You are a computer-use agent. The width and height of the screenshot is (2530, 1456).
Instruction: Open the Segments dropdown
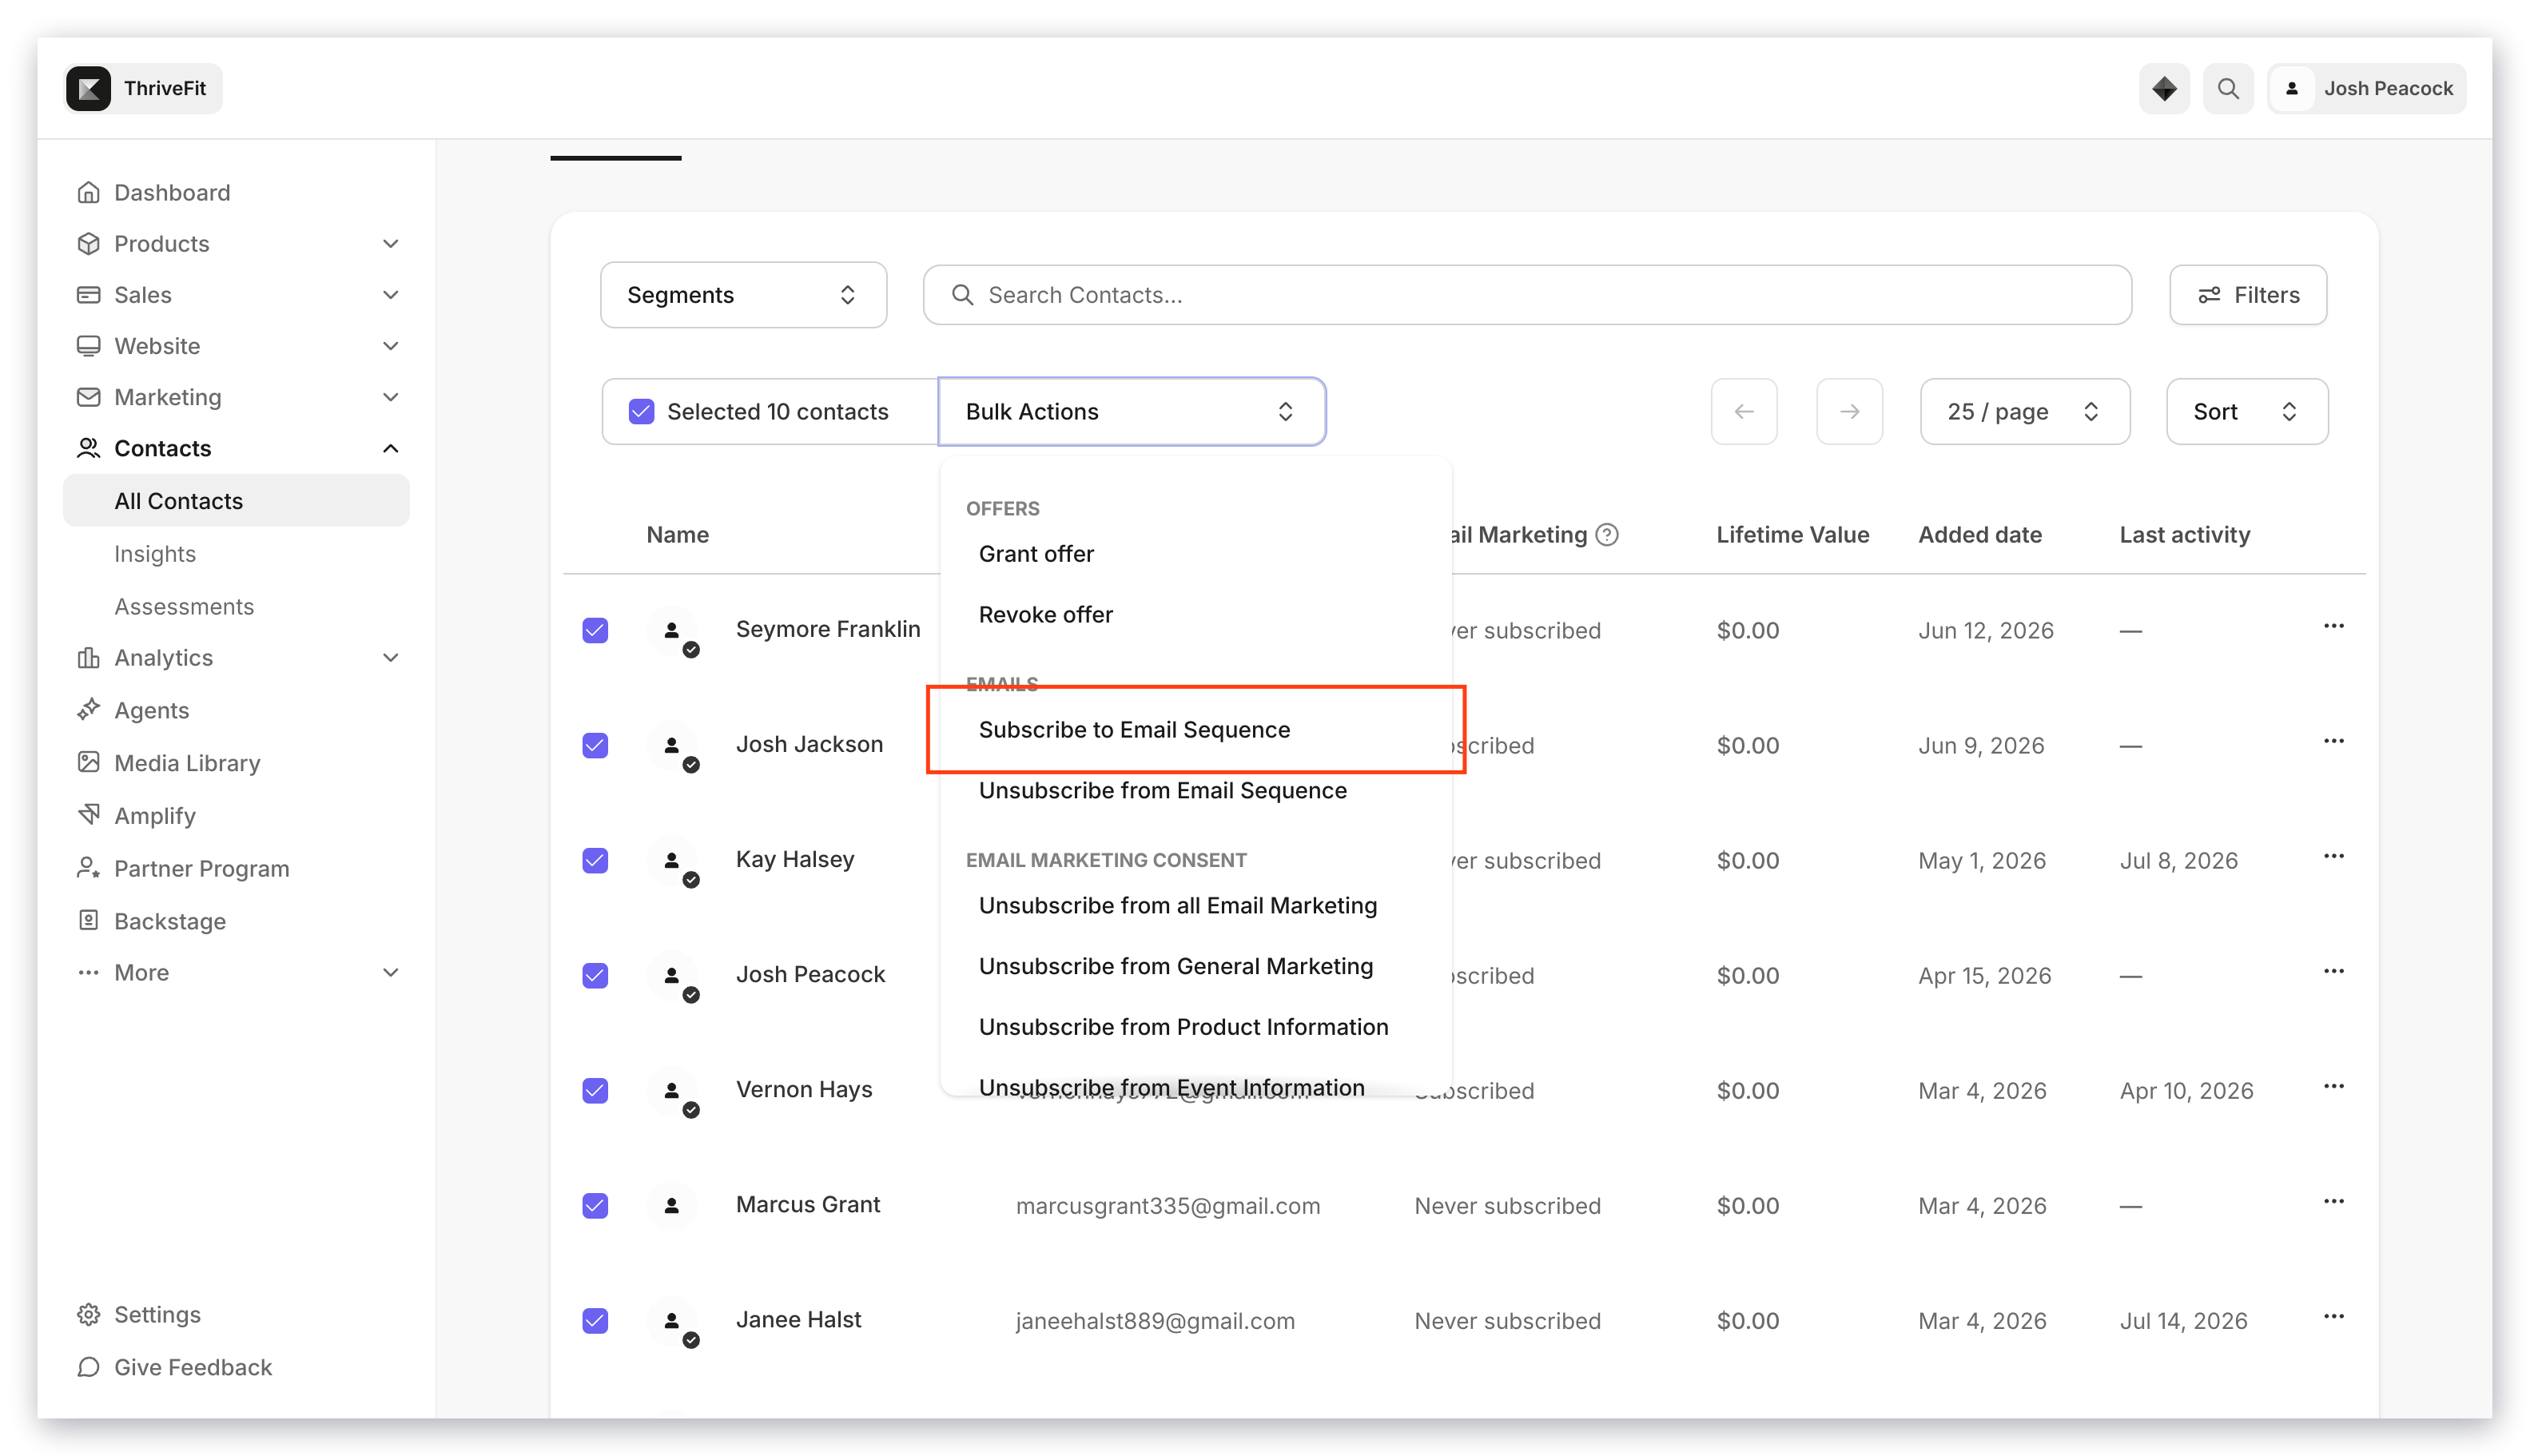(743, 294)
